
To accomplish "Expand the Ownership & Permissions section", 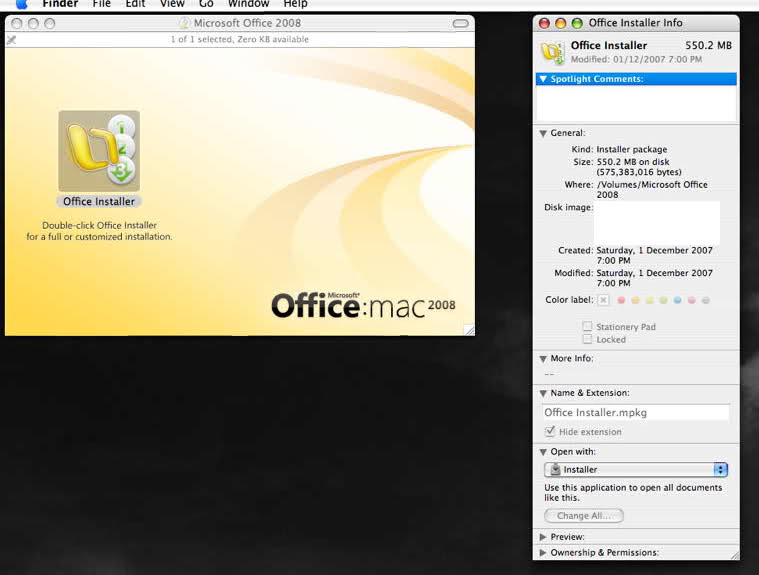I will [x=543, y=552].
